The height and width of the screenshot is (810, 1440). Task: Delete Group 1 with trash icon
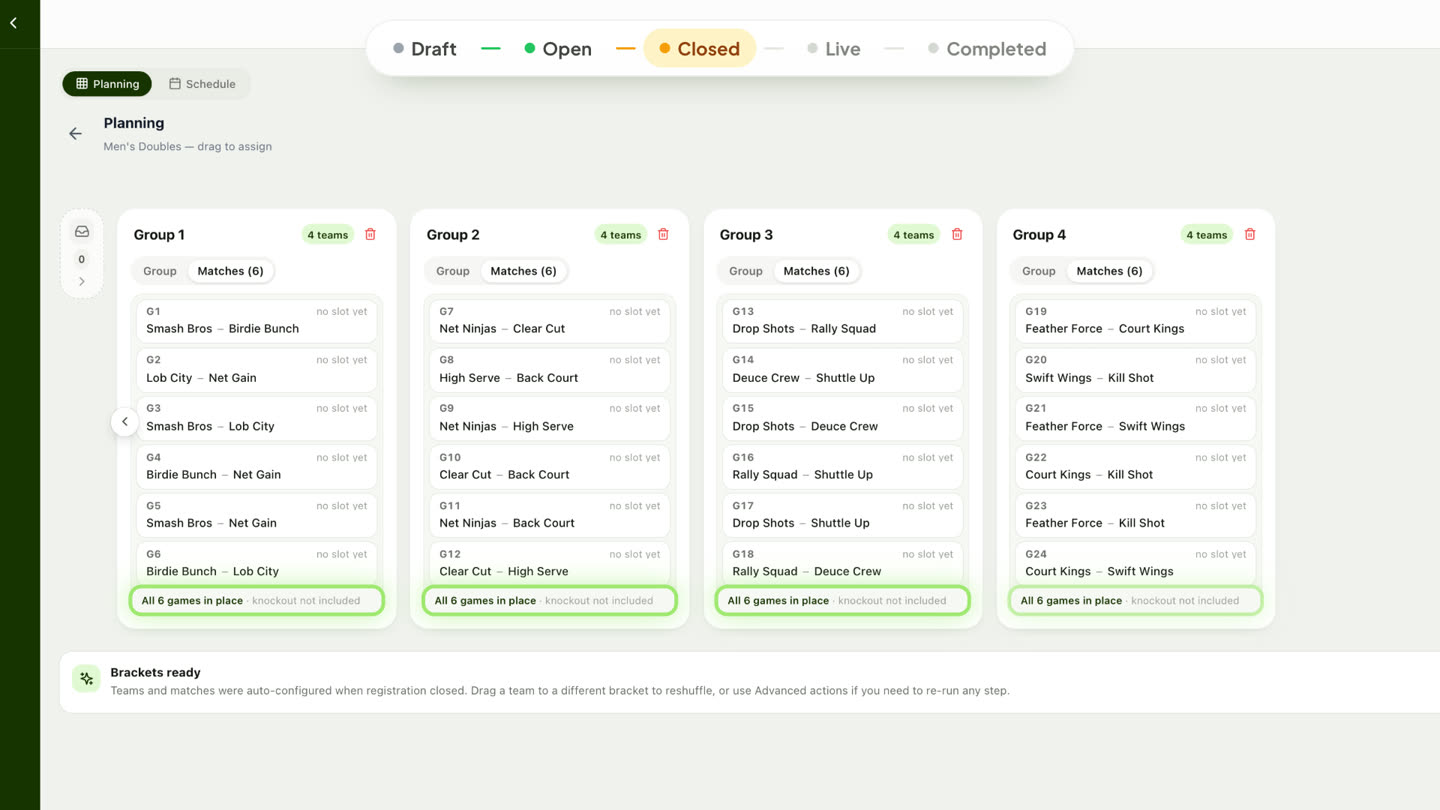[370, 234]
